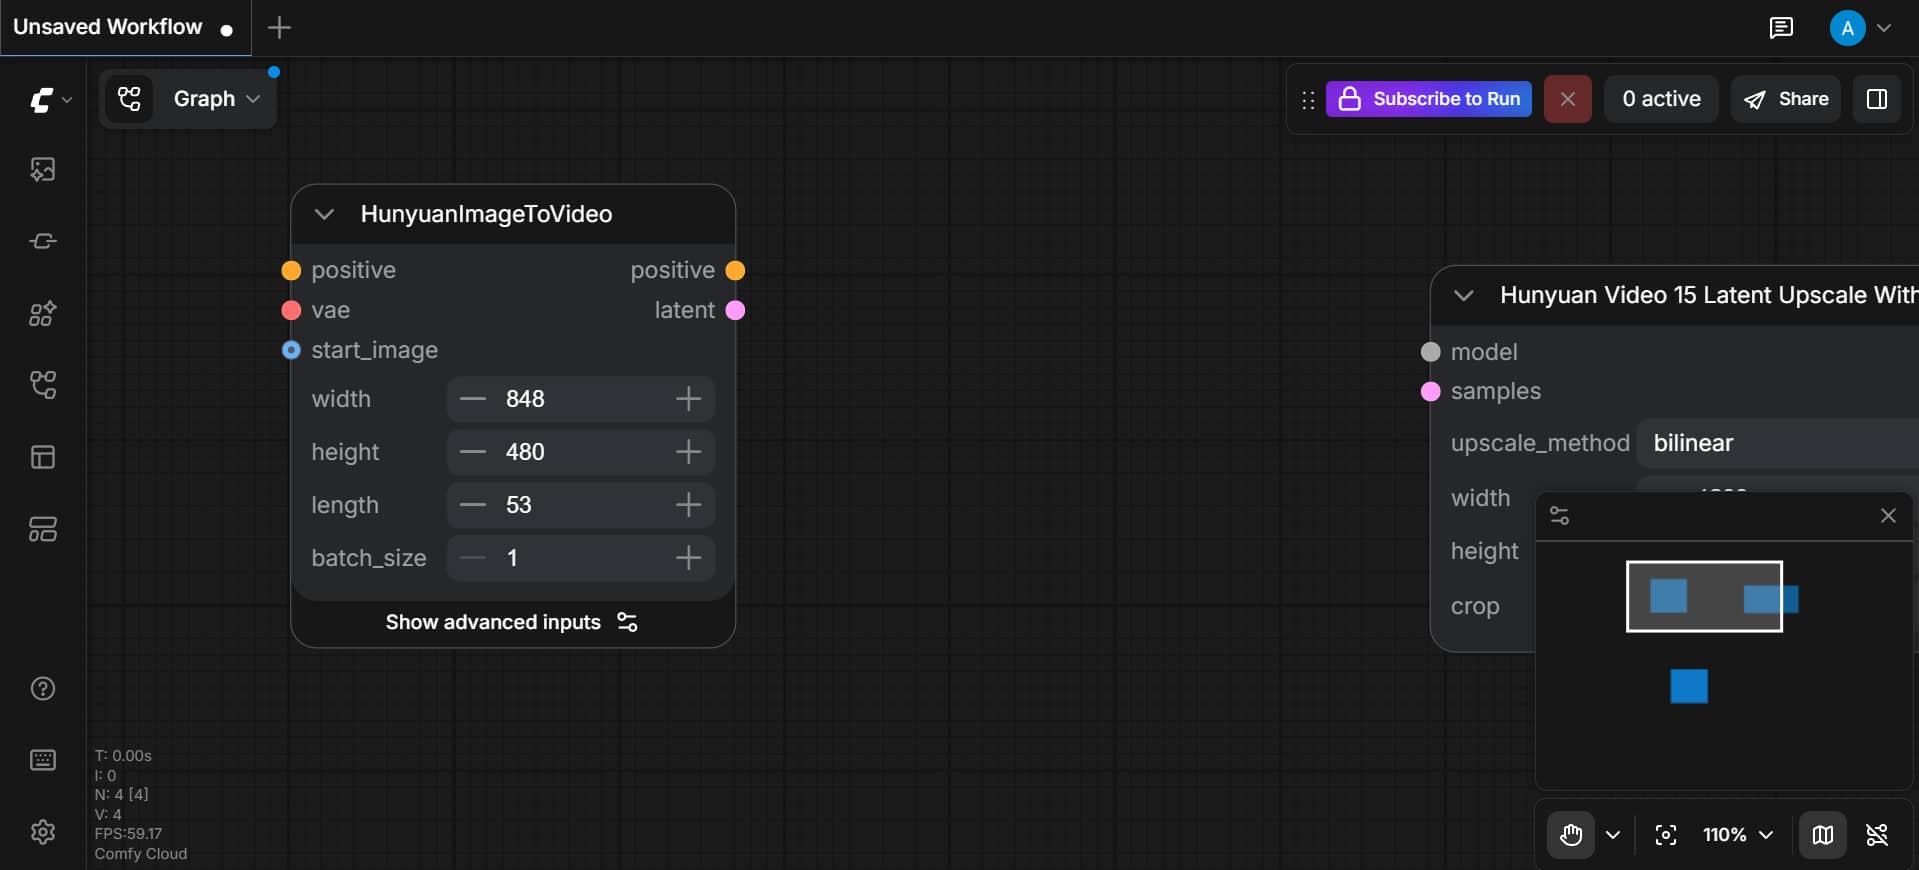
Task: Toggle link visibility icon
Action: click(1877, 835)
